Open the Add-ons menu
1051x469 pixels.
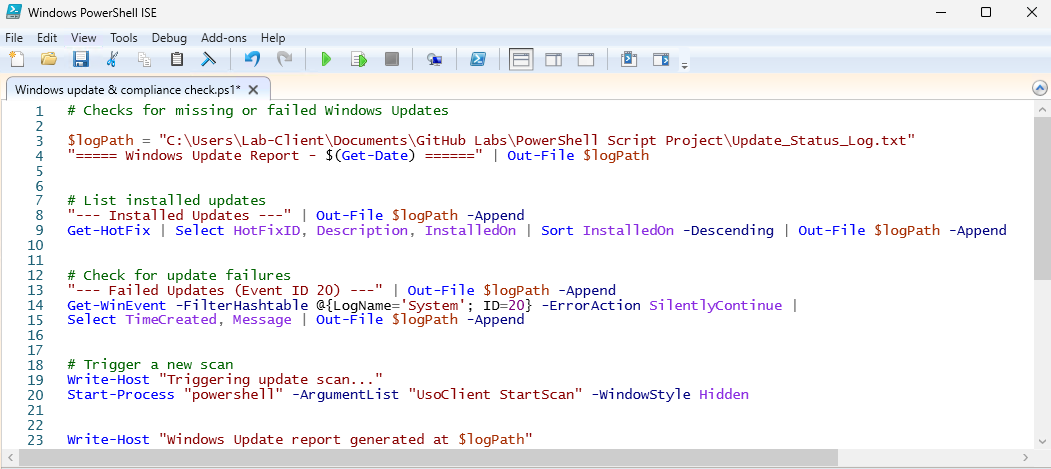click(224, 38)
